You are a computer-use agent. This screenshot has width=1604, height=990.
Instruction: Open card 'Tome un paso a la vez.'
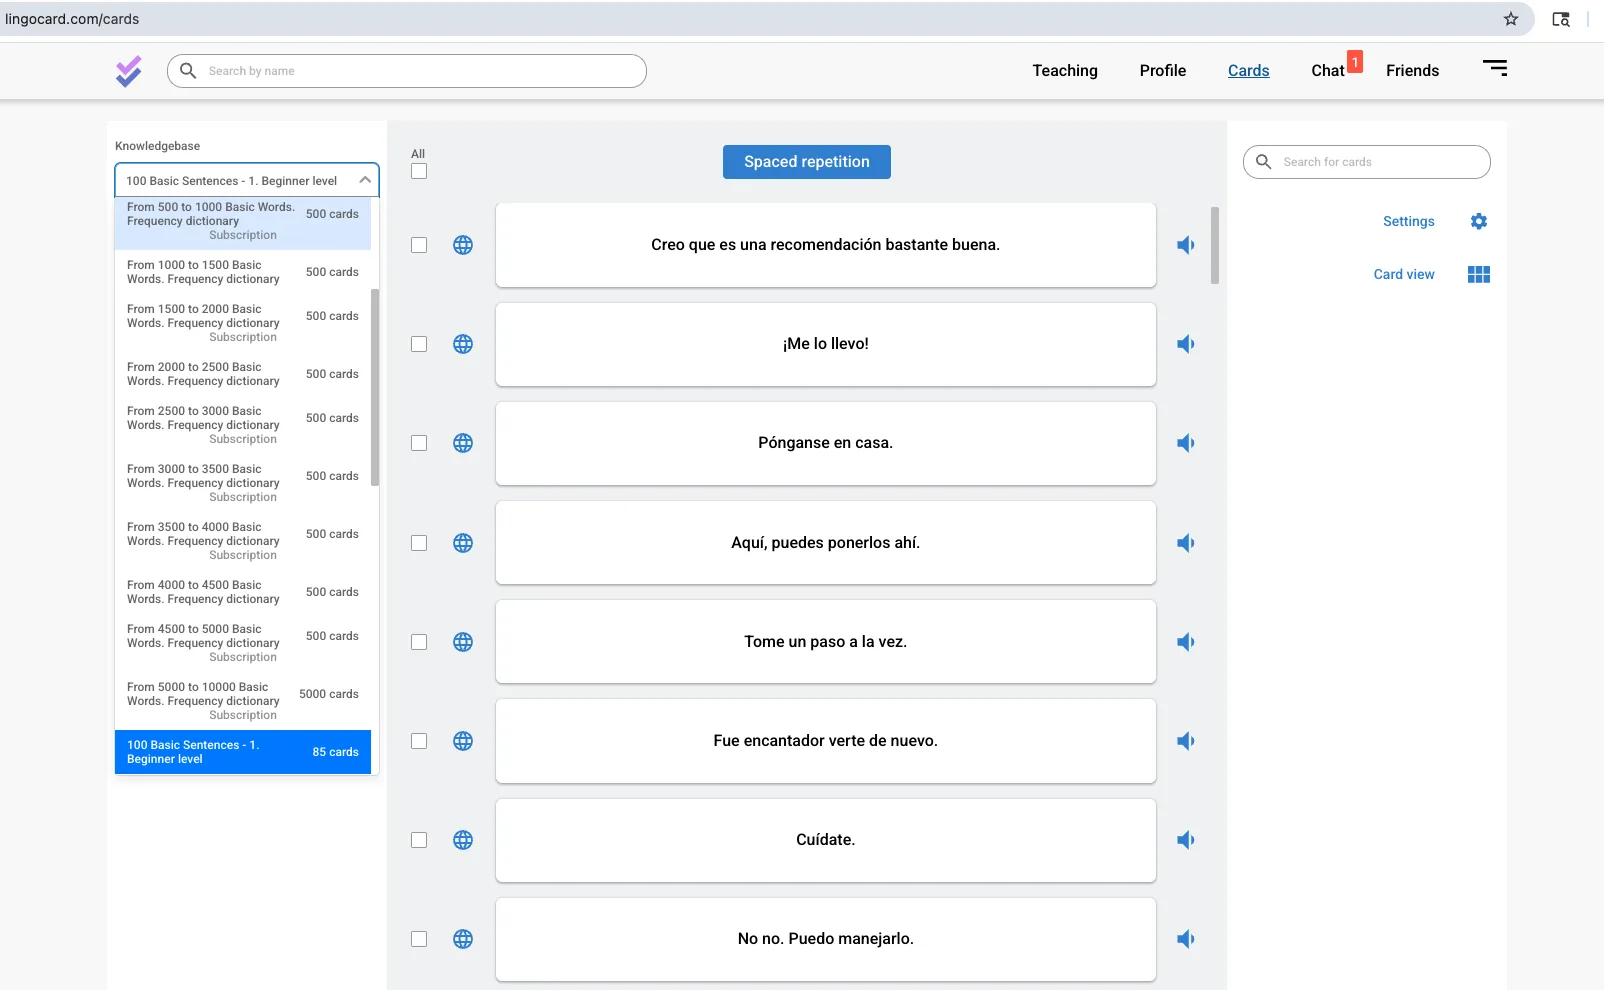(826, 642)
